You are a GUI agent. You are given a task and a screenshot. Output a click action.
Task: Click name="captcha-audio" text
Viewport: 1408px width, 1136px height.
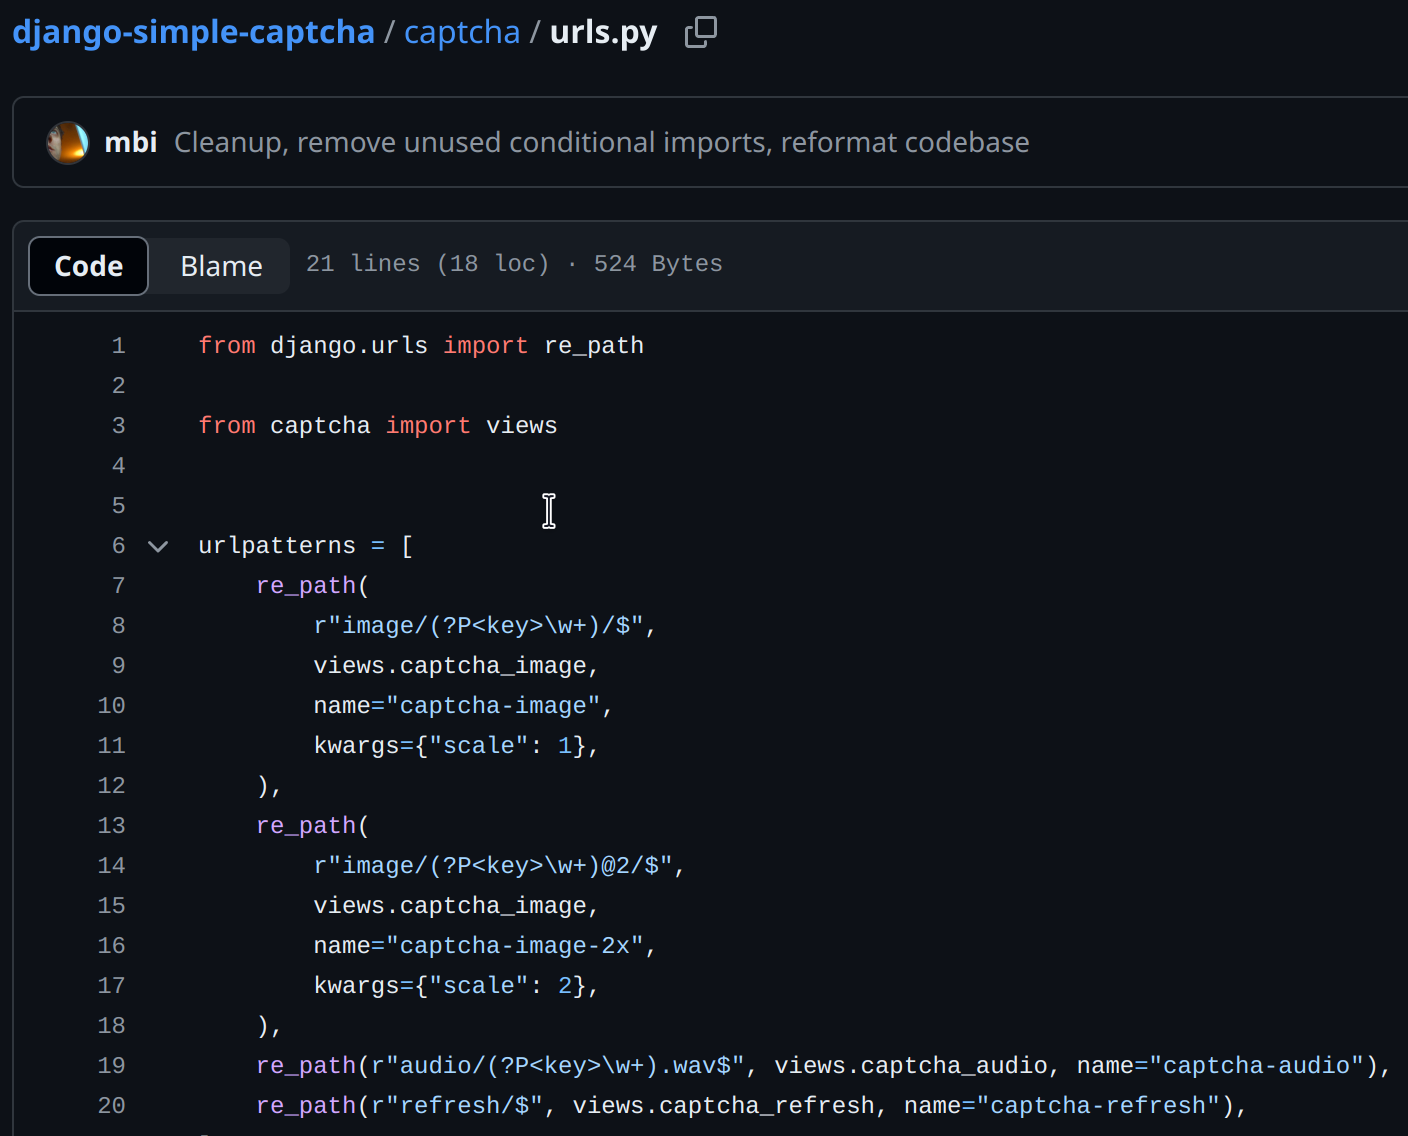1221,1066
